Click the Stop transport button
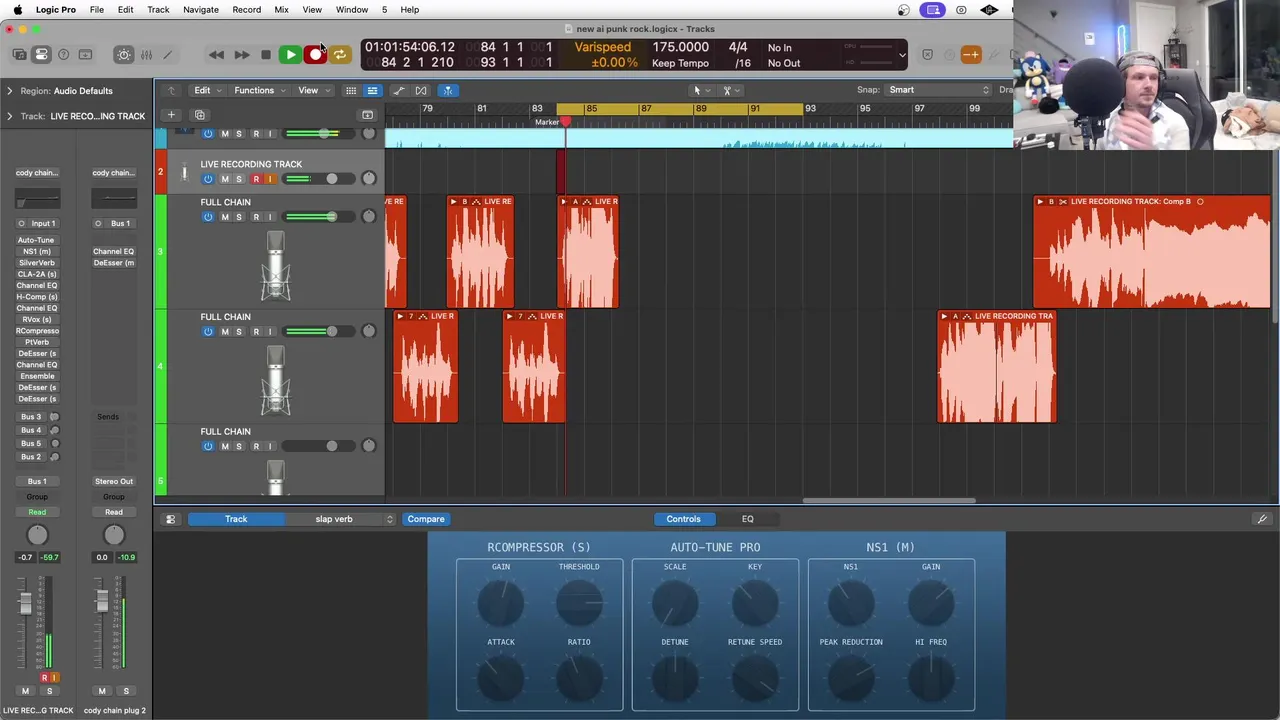Viewport: 1280px width, 720px height. click(265, 55)
